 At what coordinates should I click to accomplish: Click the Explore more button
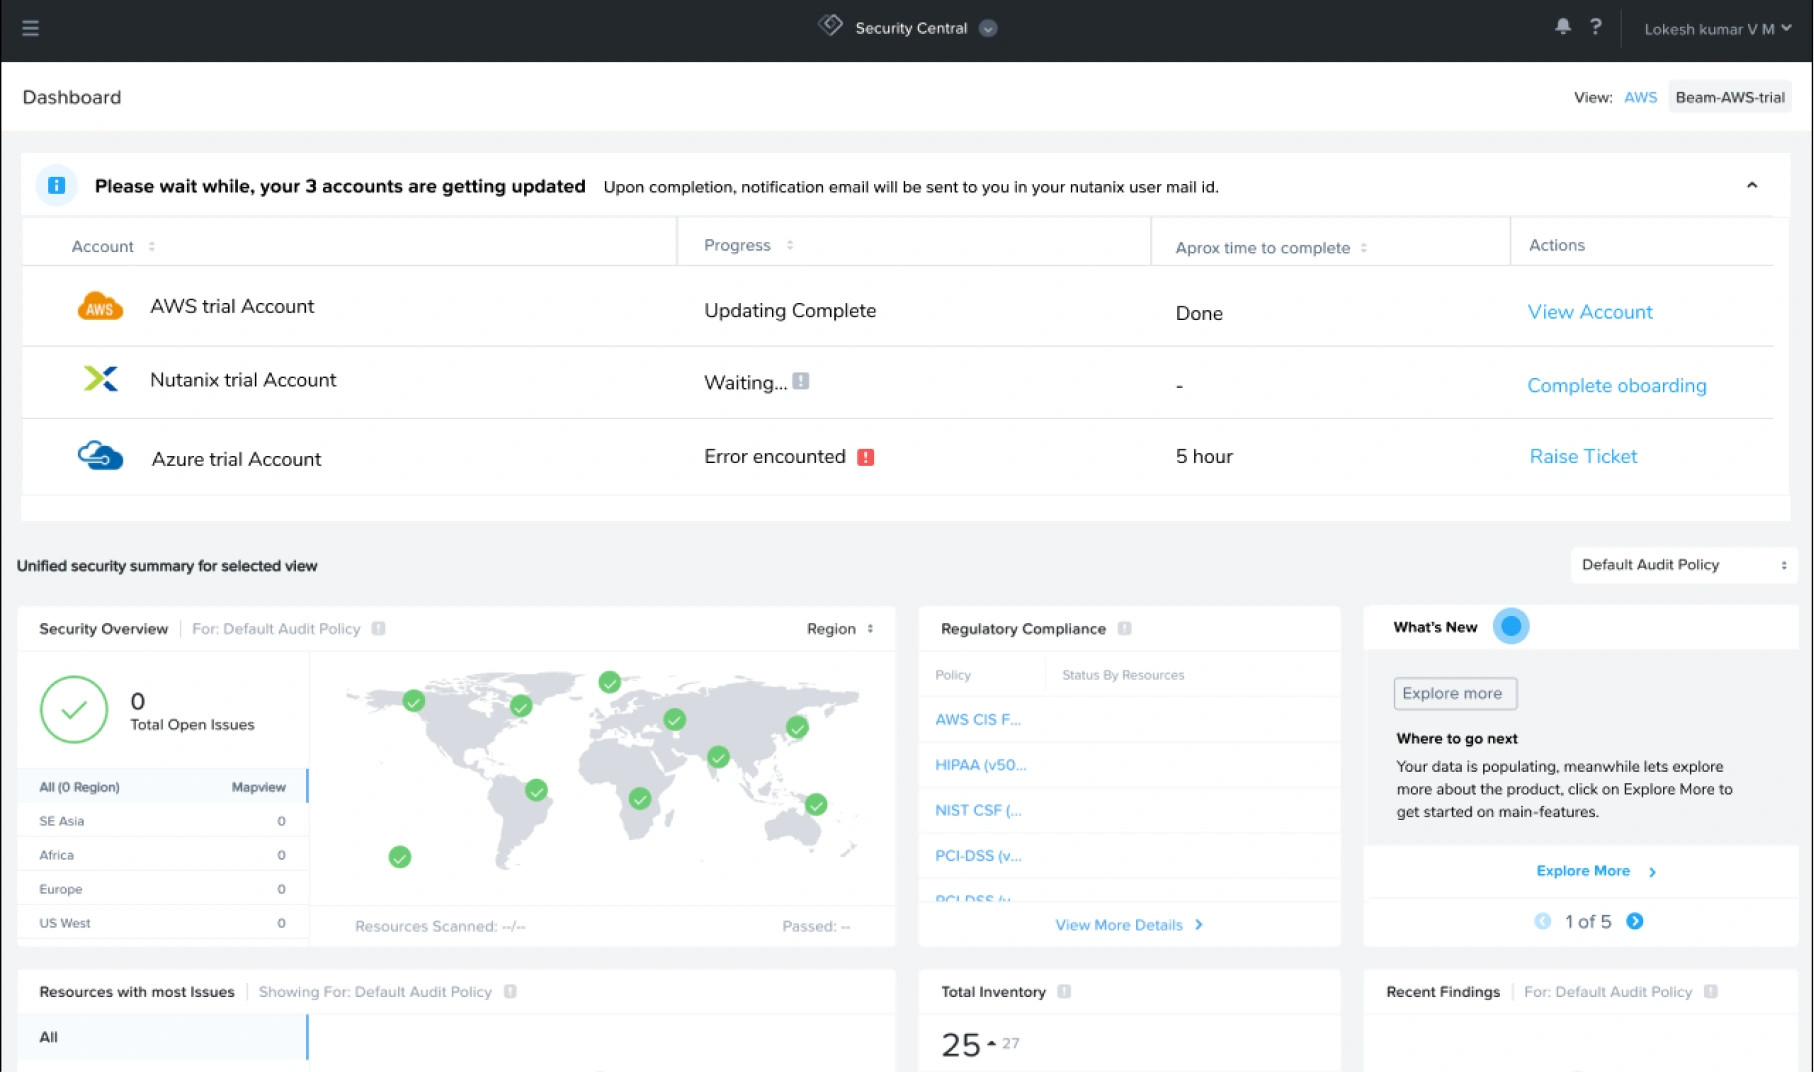coord(1455,693)
